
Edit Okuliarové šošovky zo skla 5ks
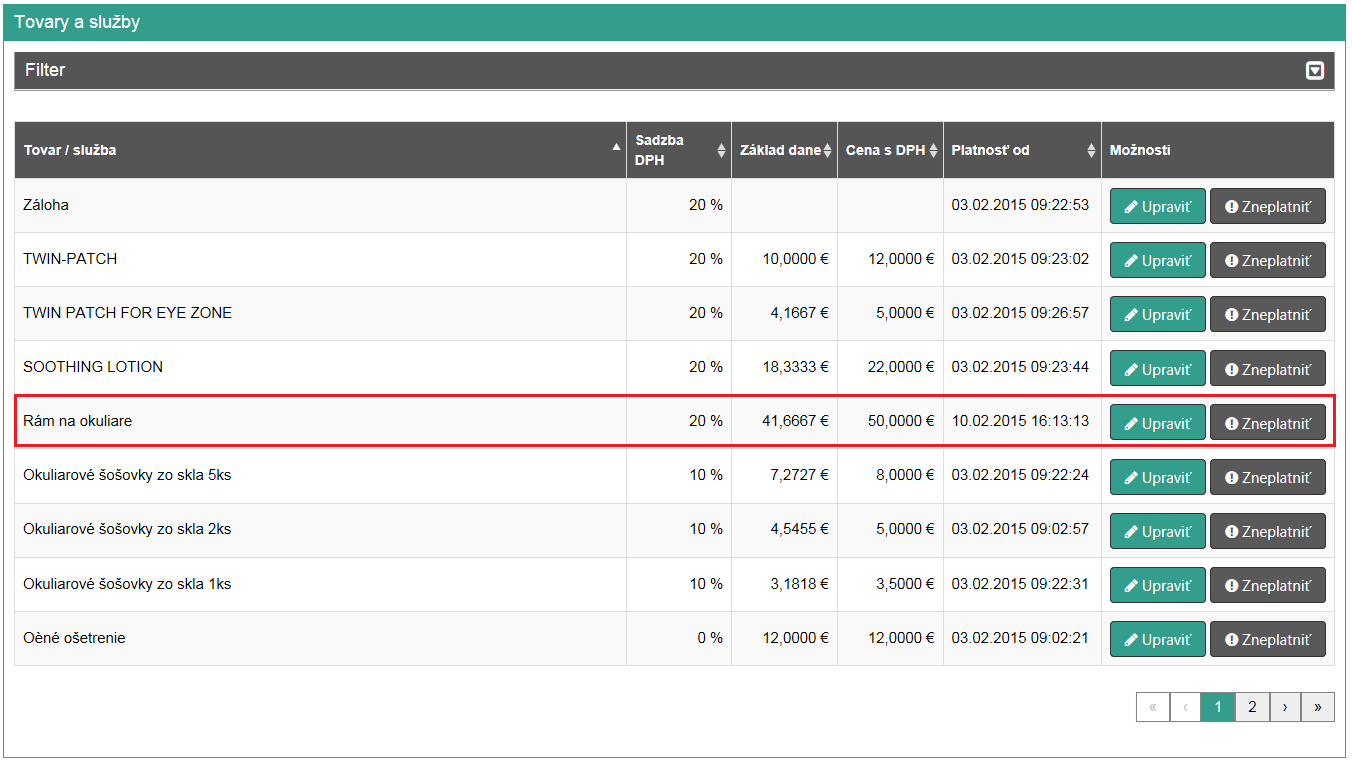pyautogui.click(x=1158, y=477)
